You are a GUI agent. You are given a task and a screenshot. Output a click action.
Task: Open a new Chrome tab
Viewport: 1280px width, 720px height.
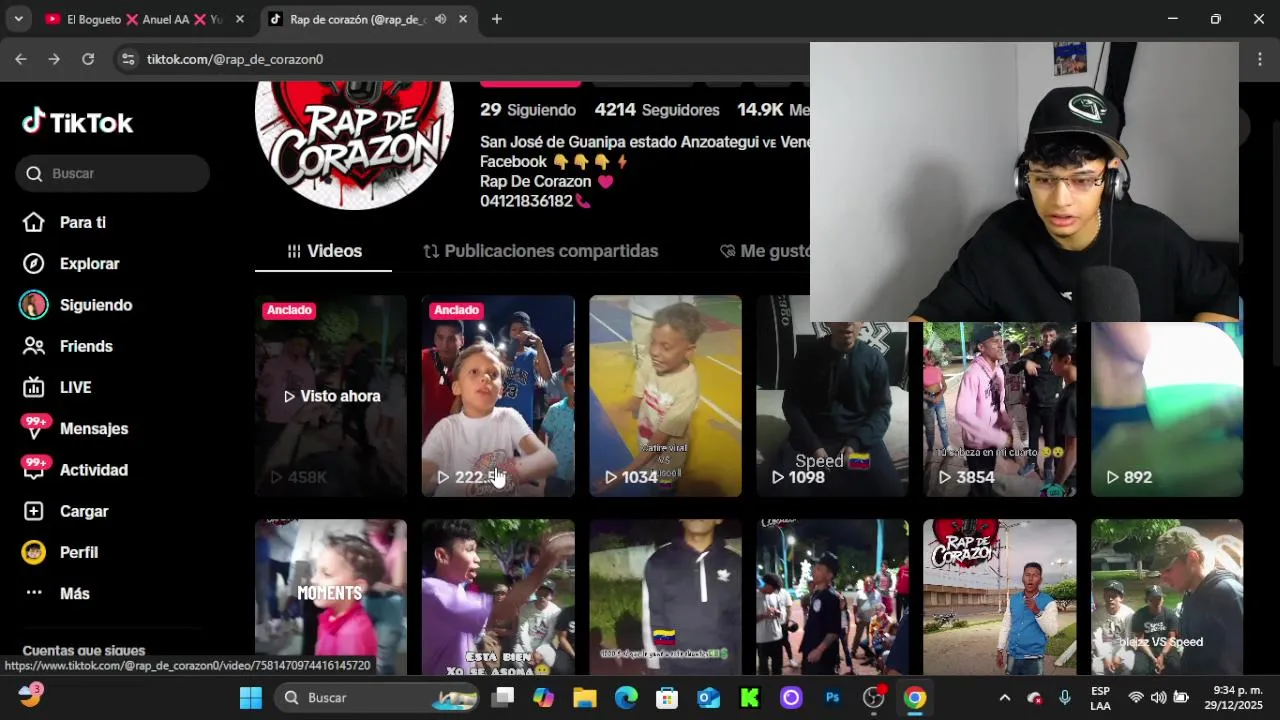[496, 19]
